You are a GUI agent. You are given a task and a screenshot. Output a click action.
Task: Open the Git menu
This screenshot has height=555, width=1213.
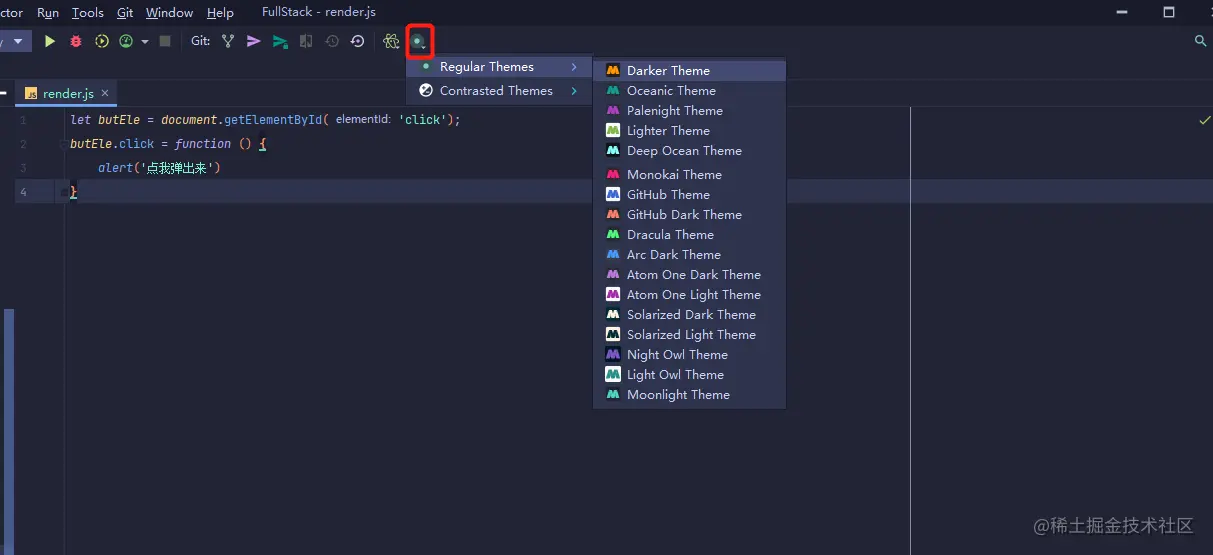(125, 12)
